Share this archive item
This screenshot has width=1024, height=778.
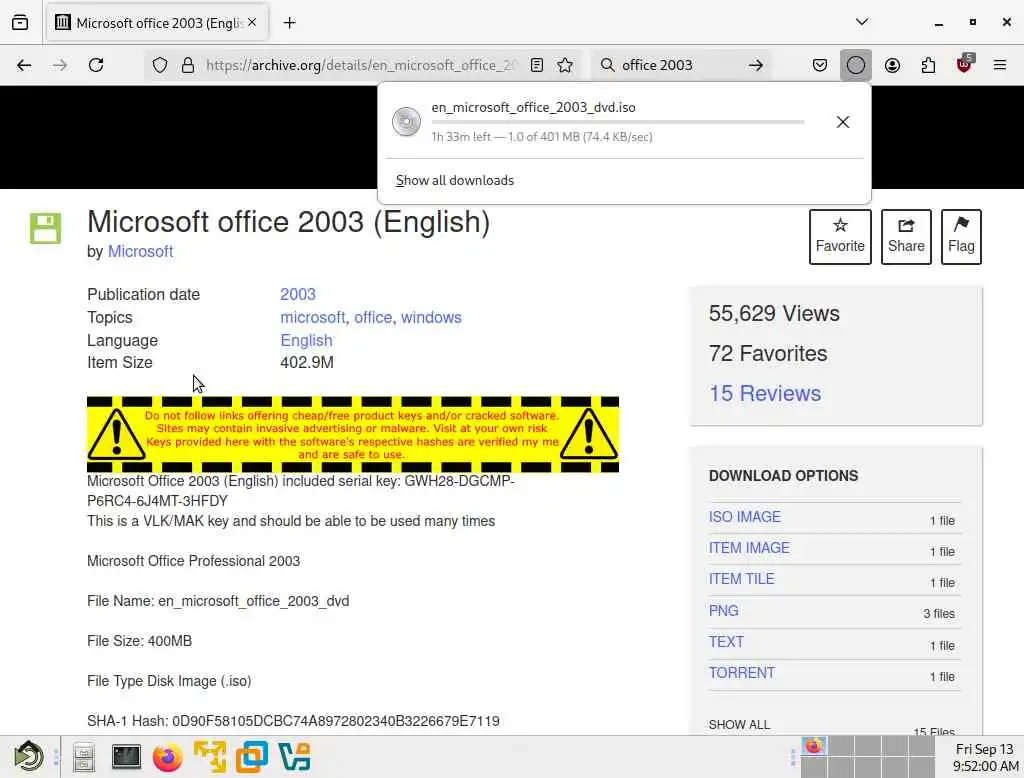906,236
